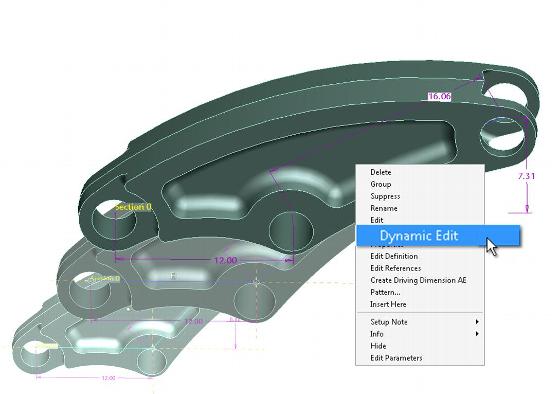Select the 16.06 dimension value
This screenshot has width=560, height=394.
tap(439, 96)
